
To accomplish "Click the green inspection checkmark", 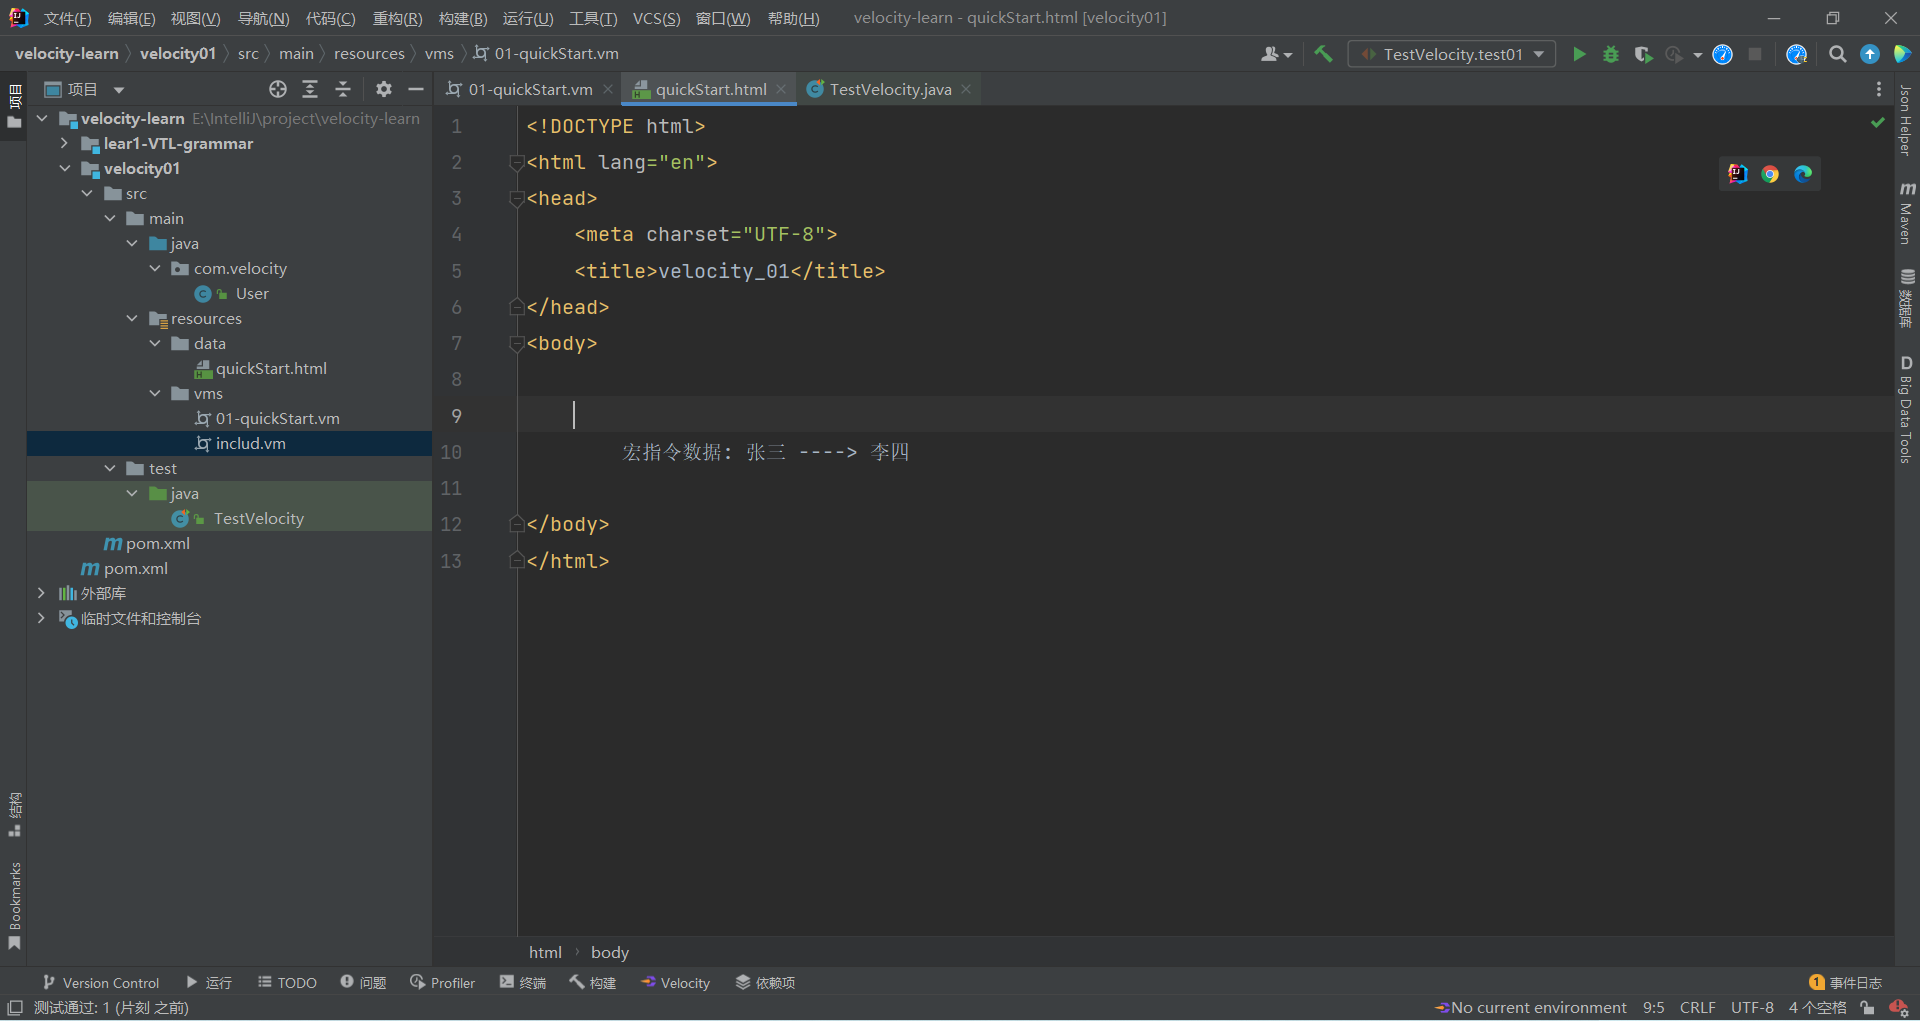I will (x=1878, y=123).
